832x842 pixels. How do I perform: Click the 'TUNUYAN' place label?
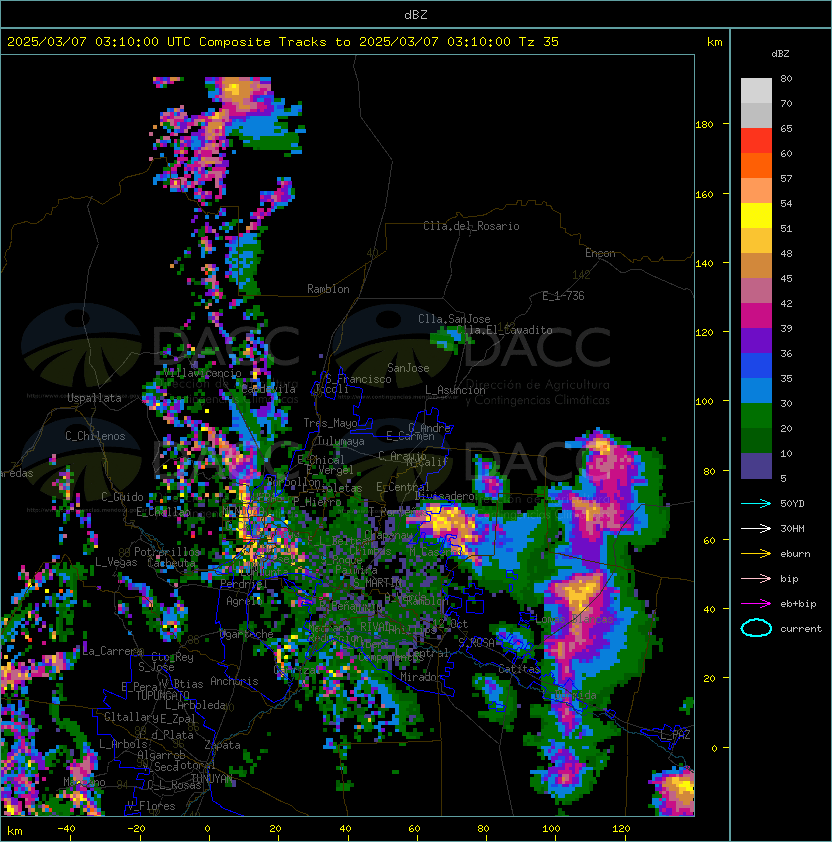coord(212,778)
